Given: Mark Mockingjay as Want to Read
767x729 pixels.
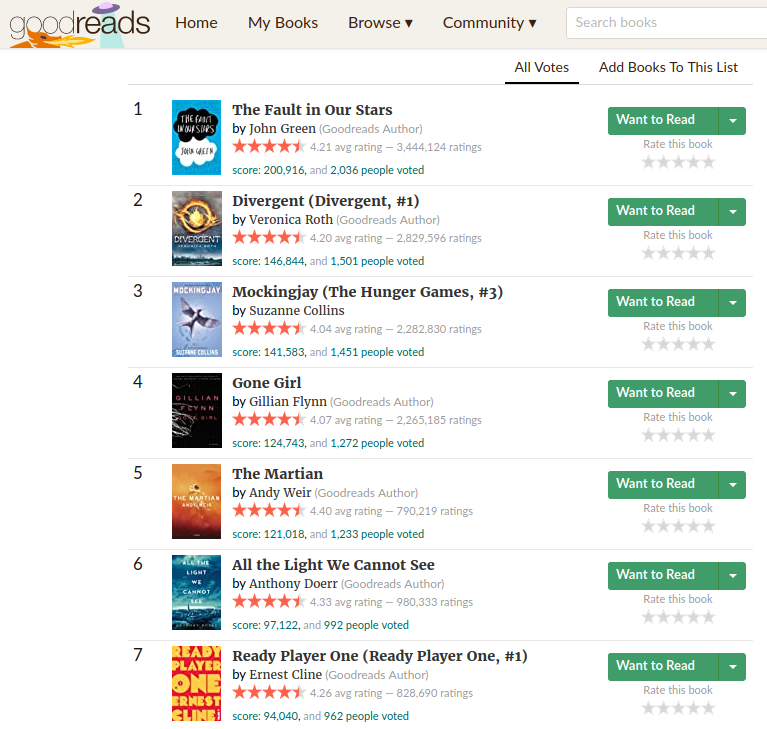Looking at the screenshot, I should tap(663, 302).
